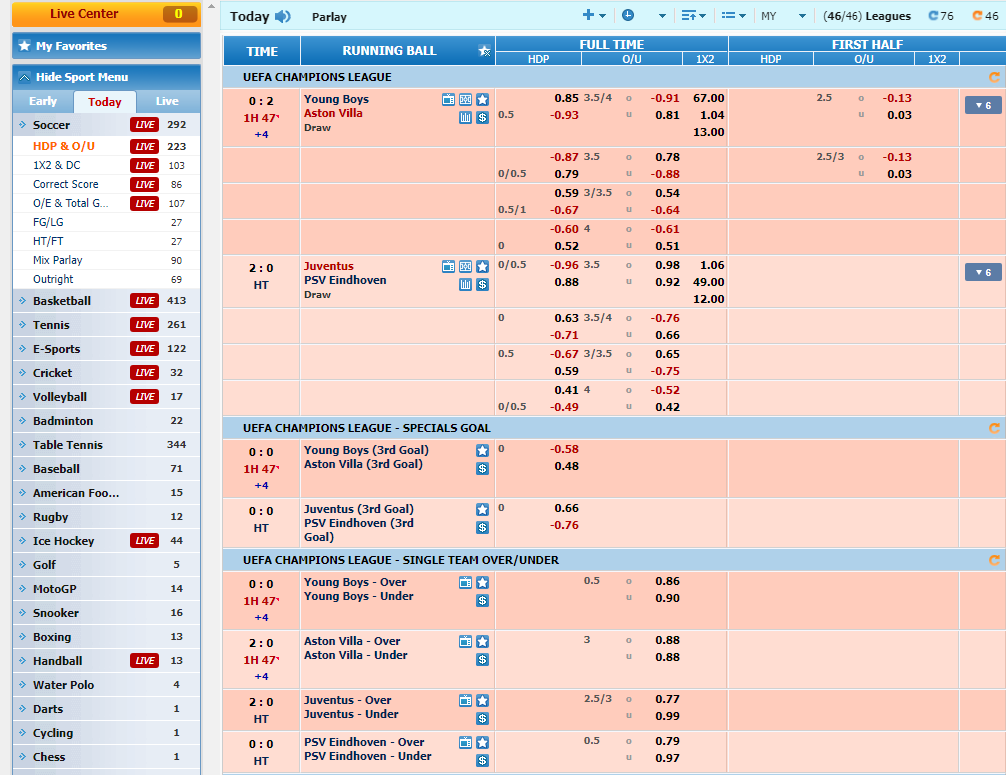The width and height of the screenshot is (1006, 775).
Task: Open statistics chart icon for Juventus match
Action: tap(465, 284)
